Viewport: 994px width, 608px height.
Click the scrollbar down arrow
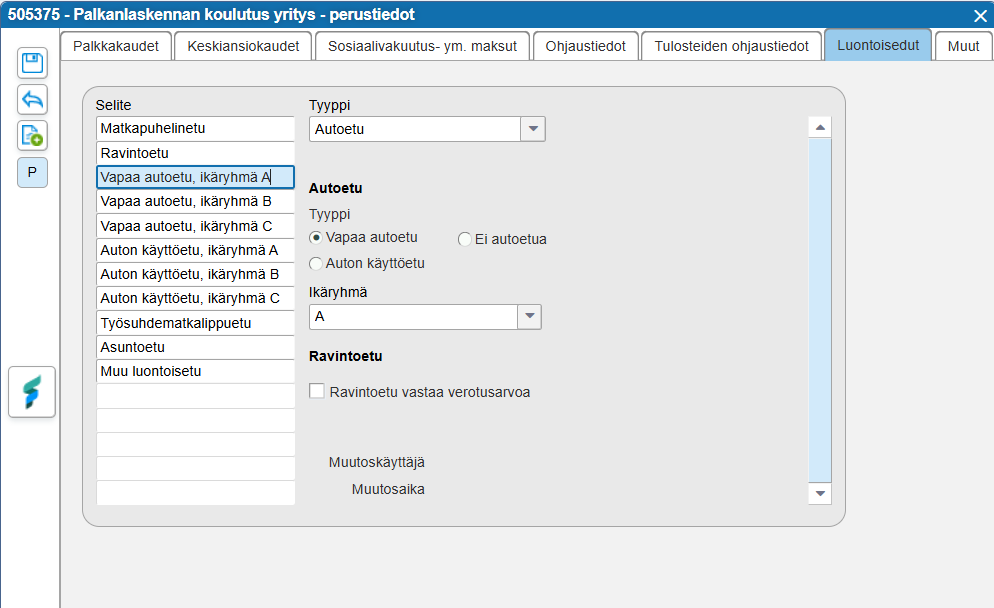(820, 493)
